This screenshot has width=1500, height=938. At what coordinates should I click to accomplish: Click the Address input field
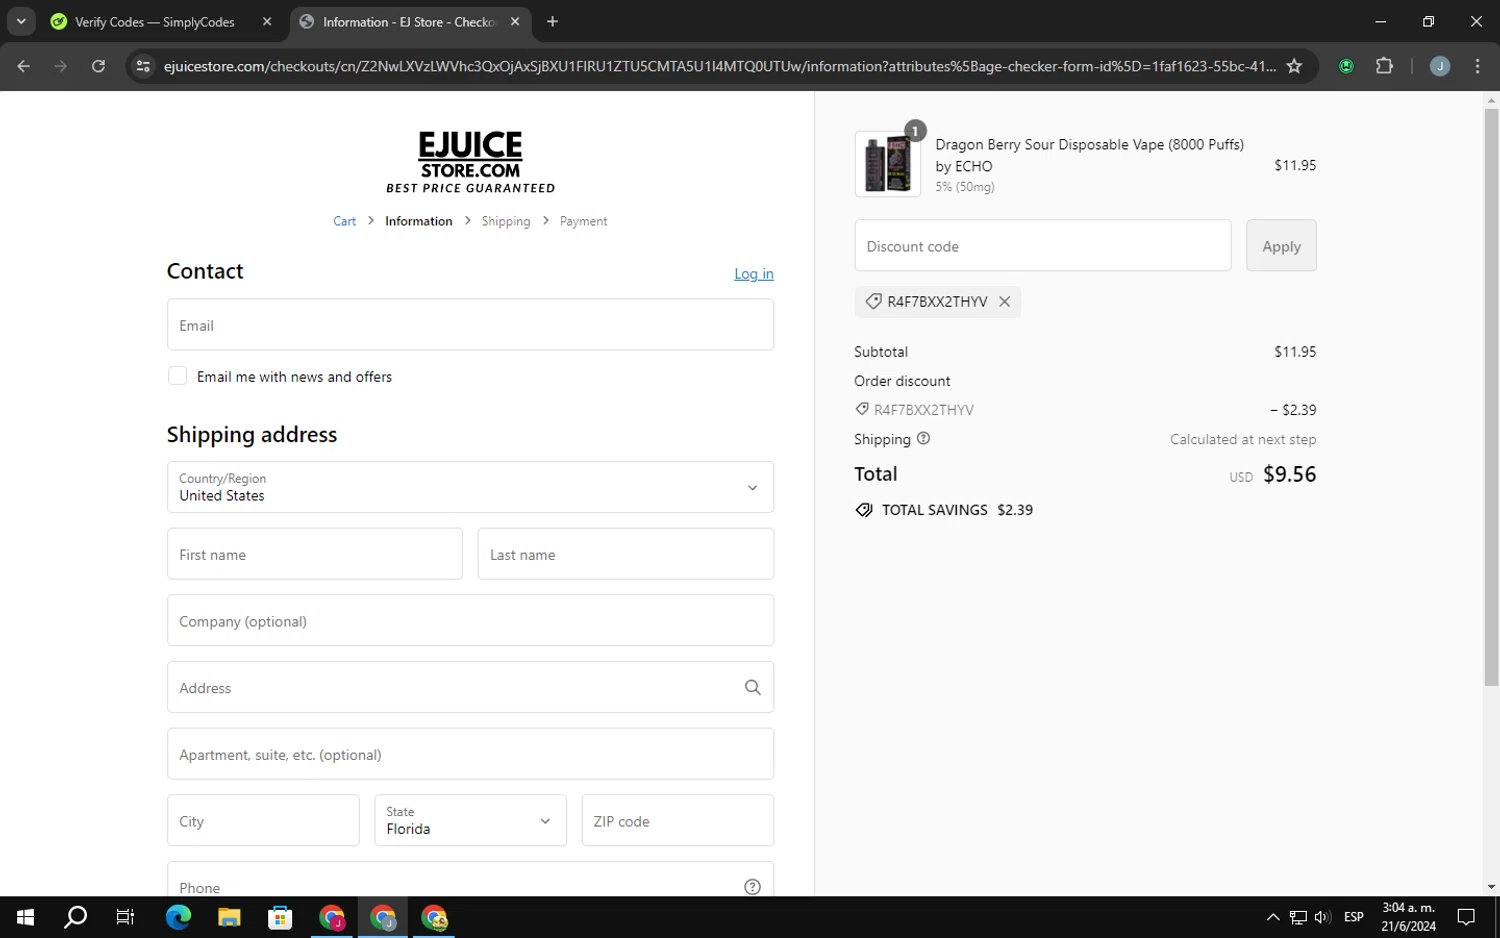pos(470,687)
